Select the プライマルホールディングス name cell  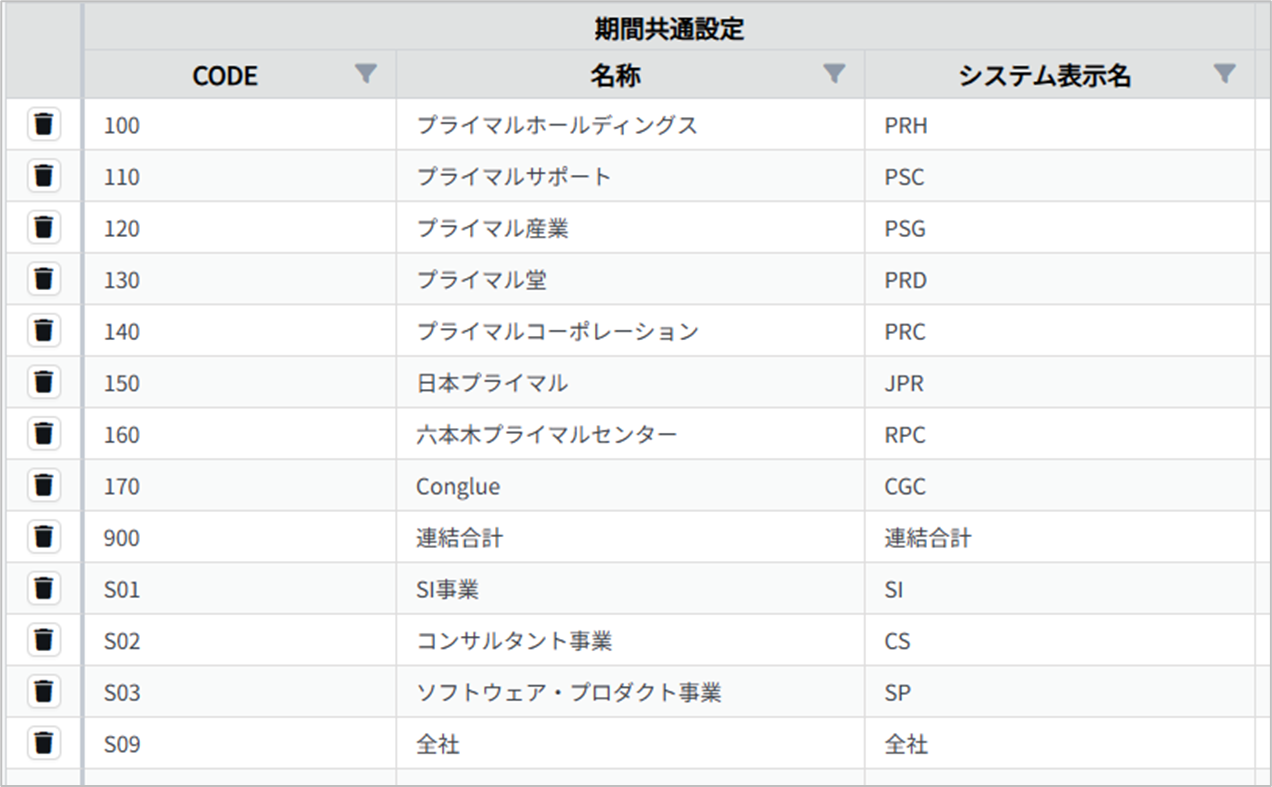557,126
